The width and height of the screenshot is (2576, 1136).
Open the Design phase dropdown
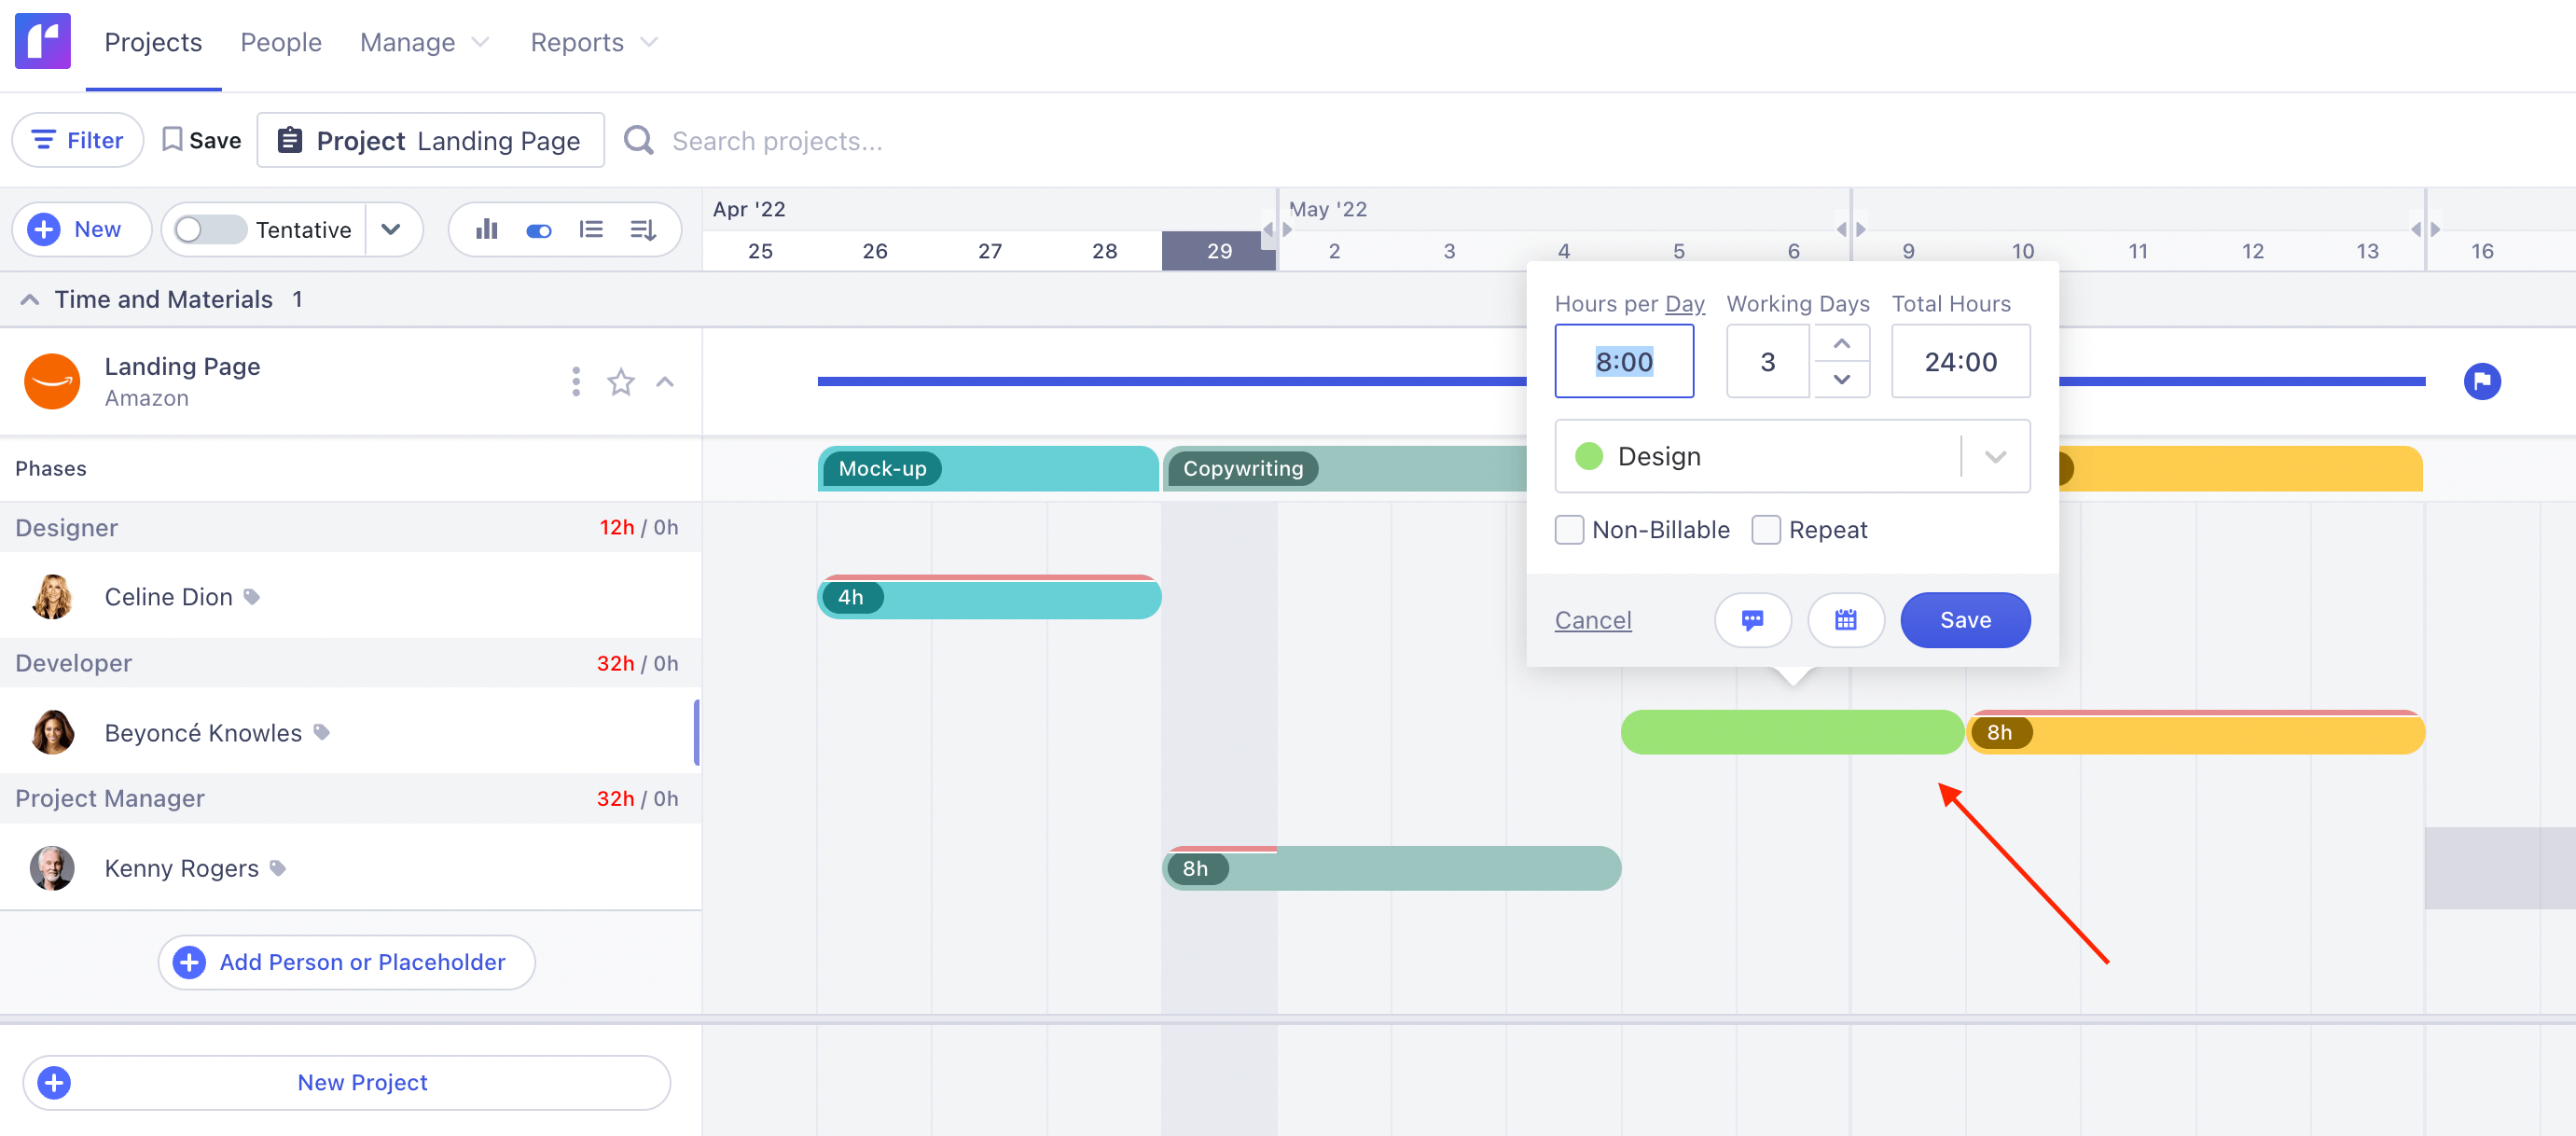[x=1996, y=456]
